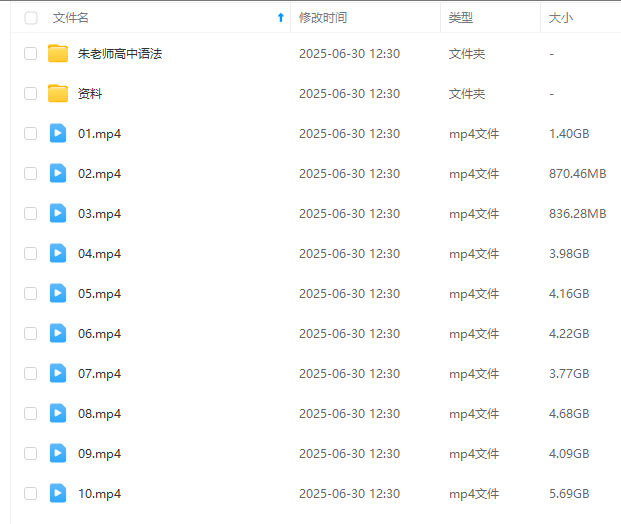Click the file name 04.mp4
The image size is (621, 524).
click(99, 254)
